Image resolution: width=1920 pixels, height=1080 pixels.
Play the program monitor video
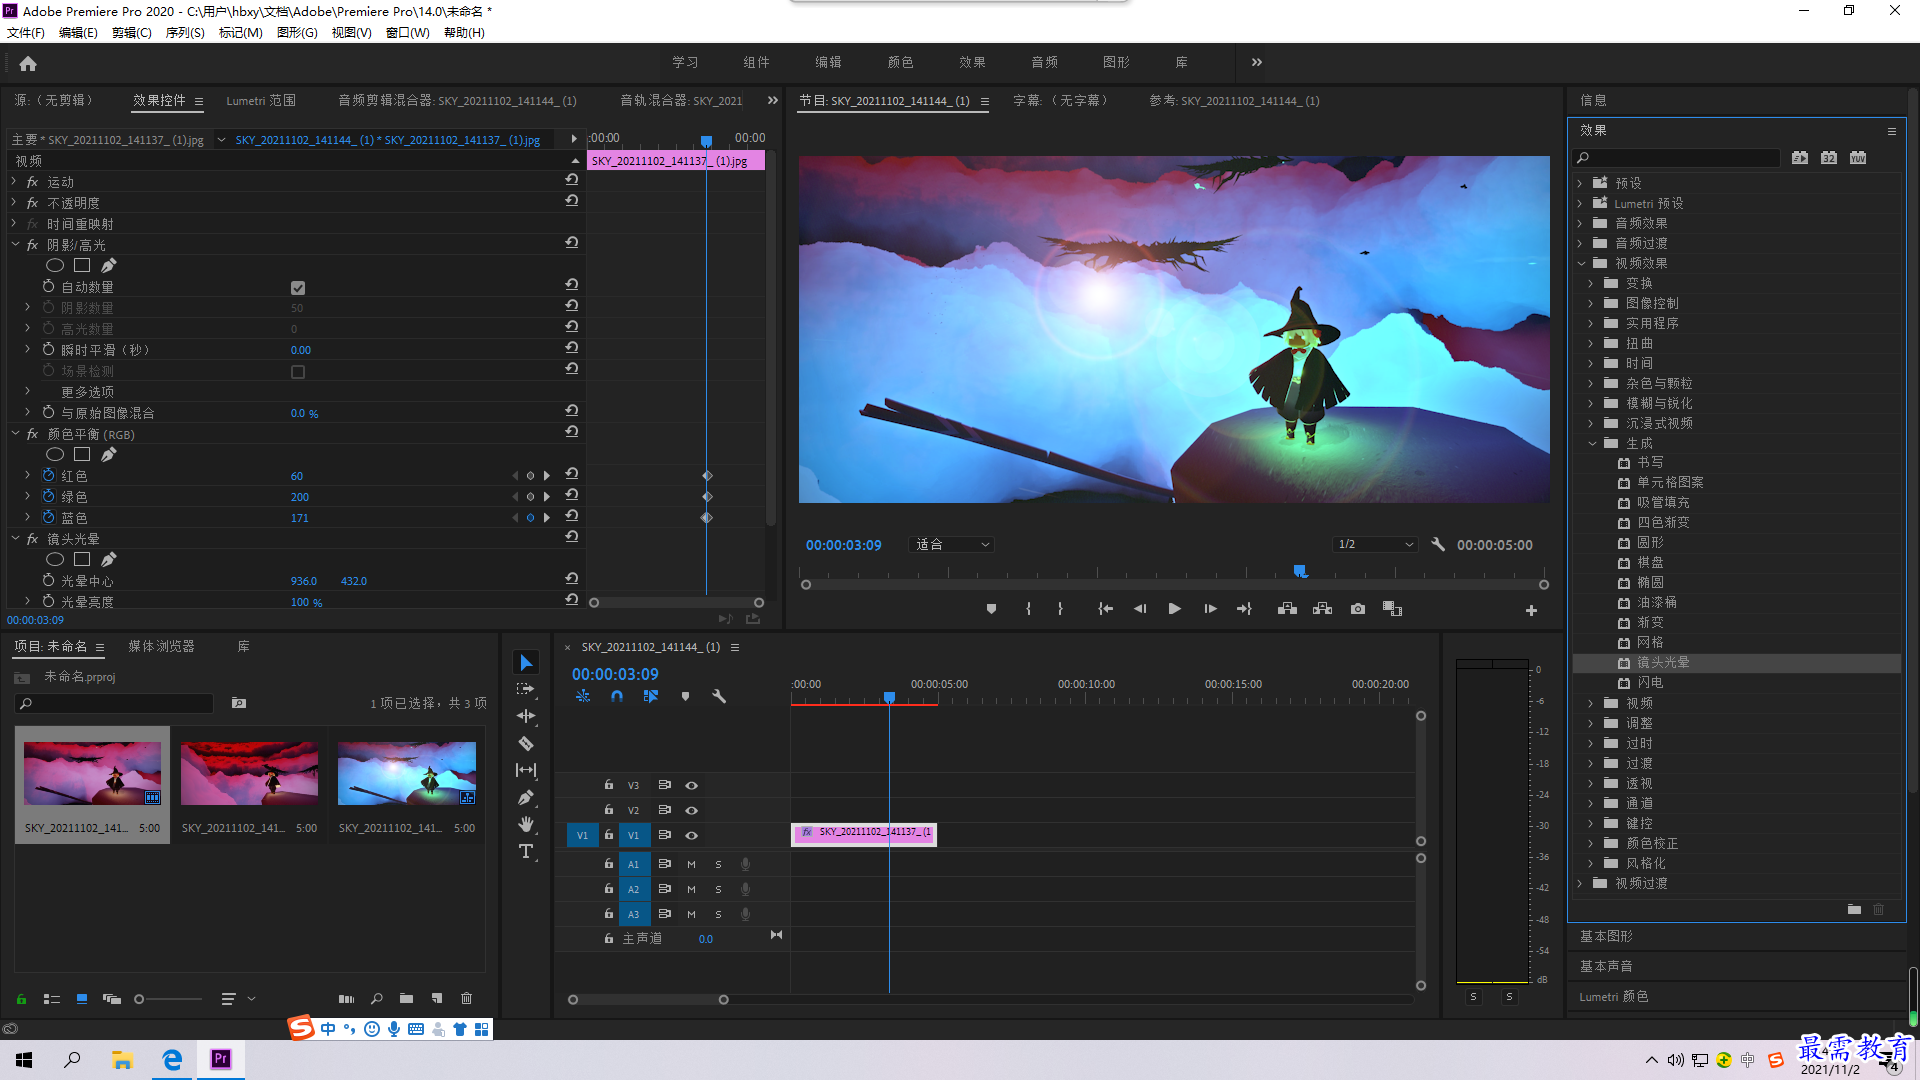tap(1175, 609)
